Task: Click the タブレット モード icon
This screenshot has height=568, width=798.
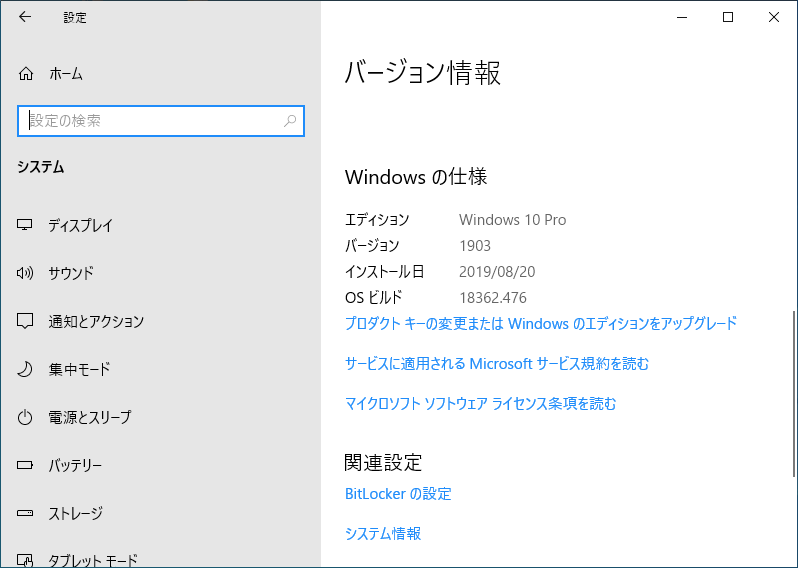Action: 25,560
